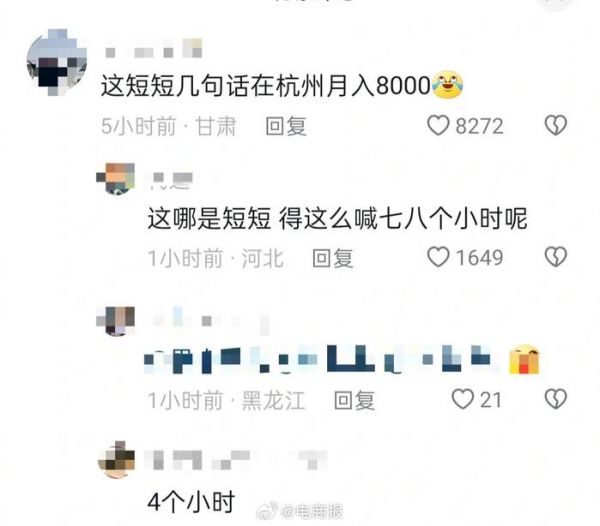Like the Hebei reply with 1649 likes

point(438,257)
